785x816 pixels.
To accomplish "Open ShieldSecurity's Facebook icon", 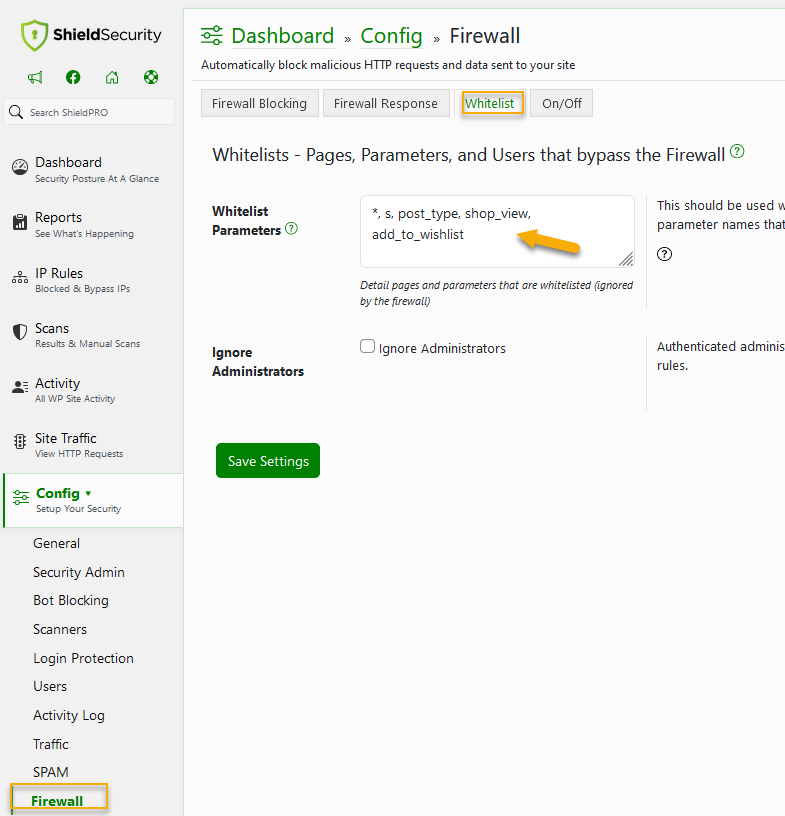I will point(72,77).
